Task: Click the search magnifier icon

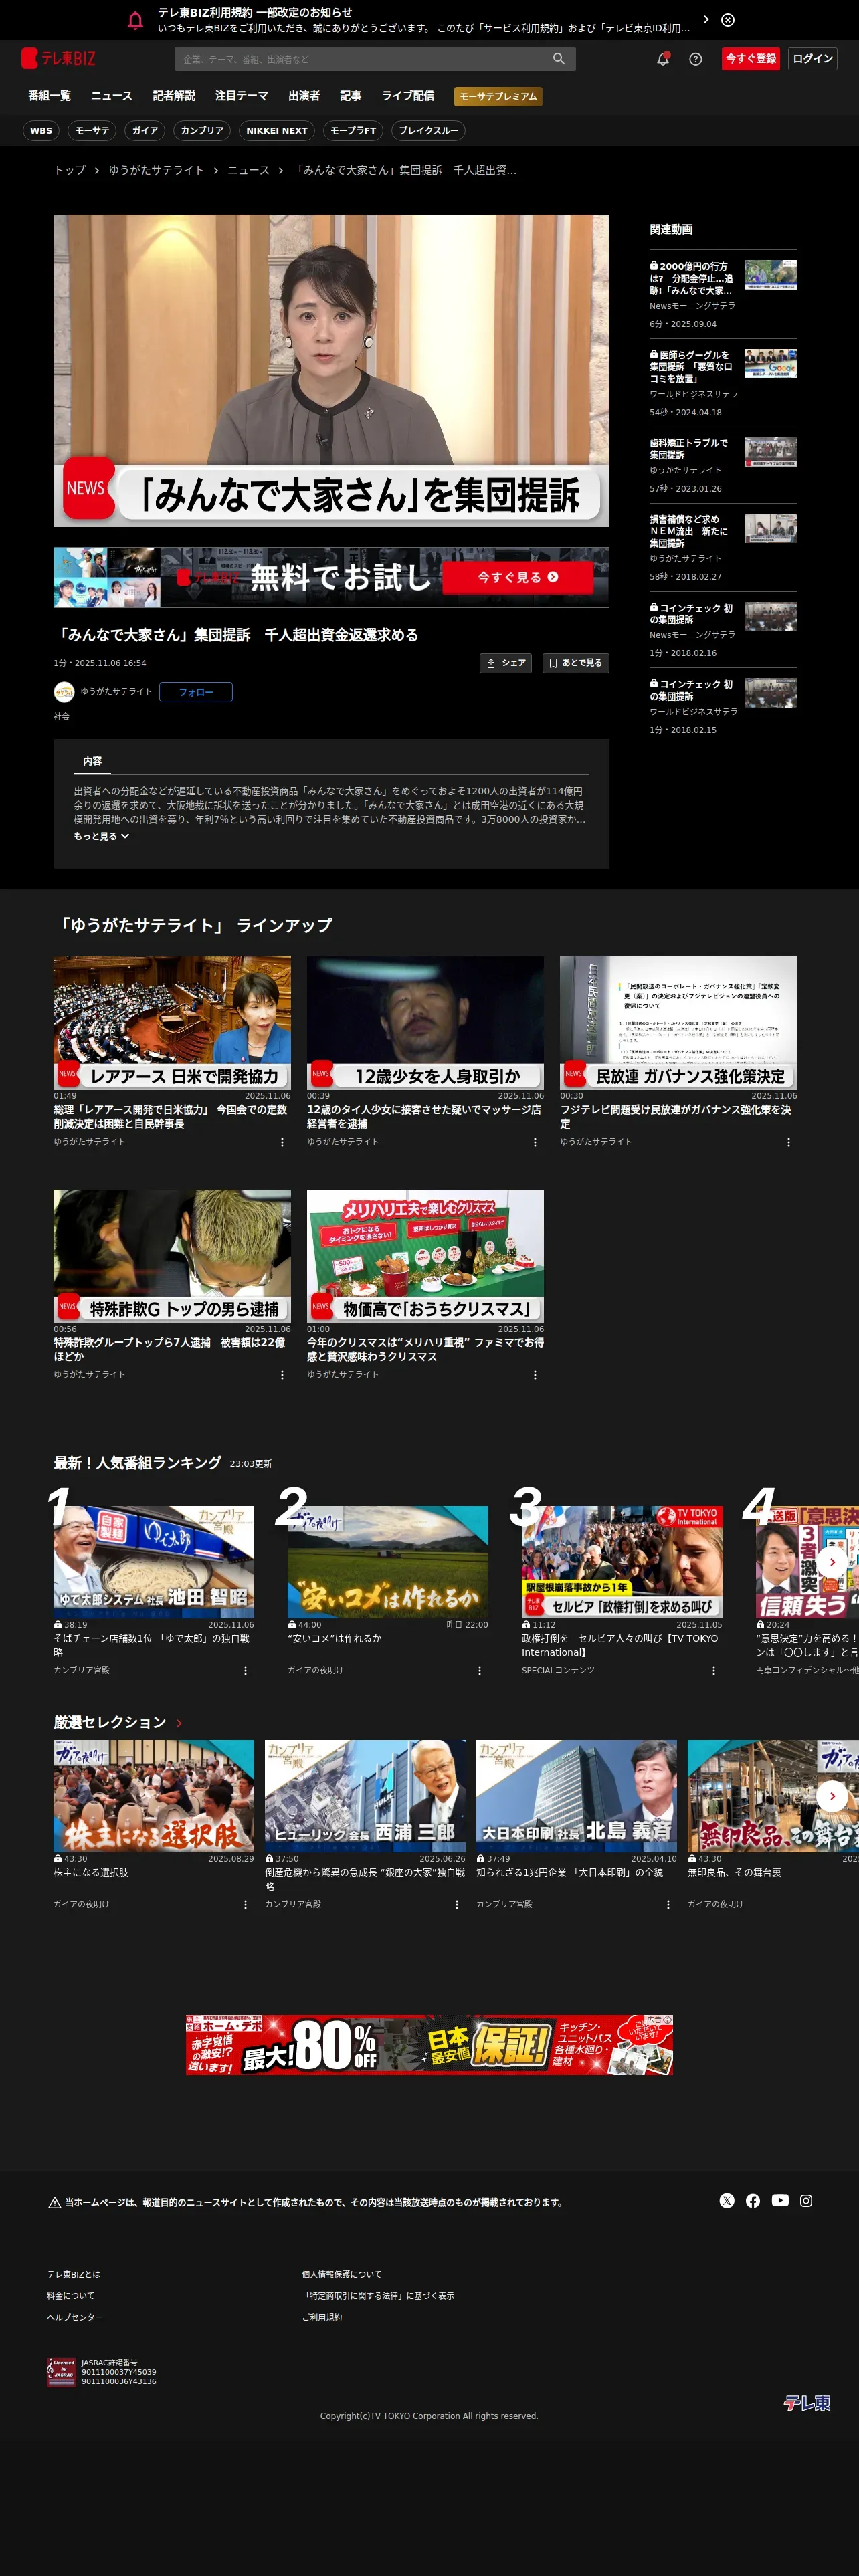Action: click(559, 59)
